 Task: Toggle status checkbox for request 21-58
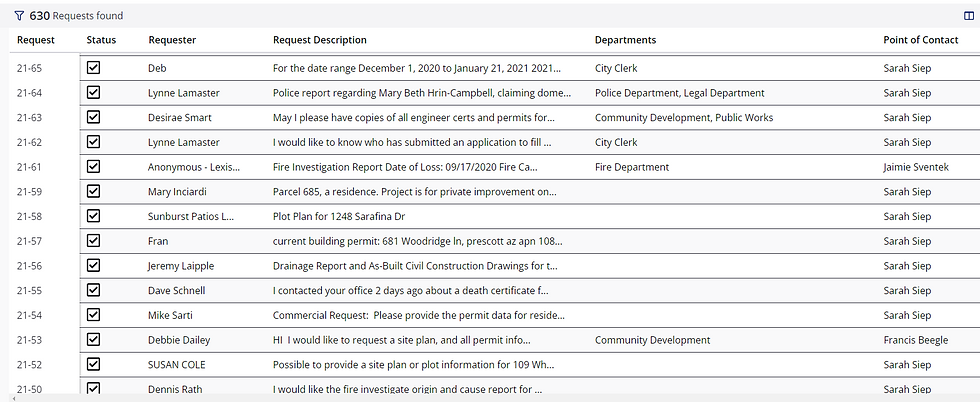[x=93, y=216]
